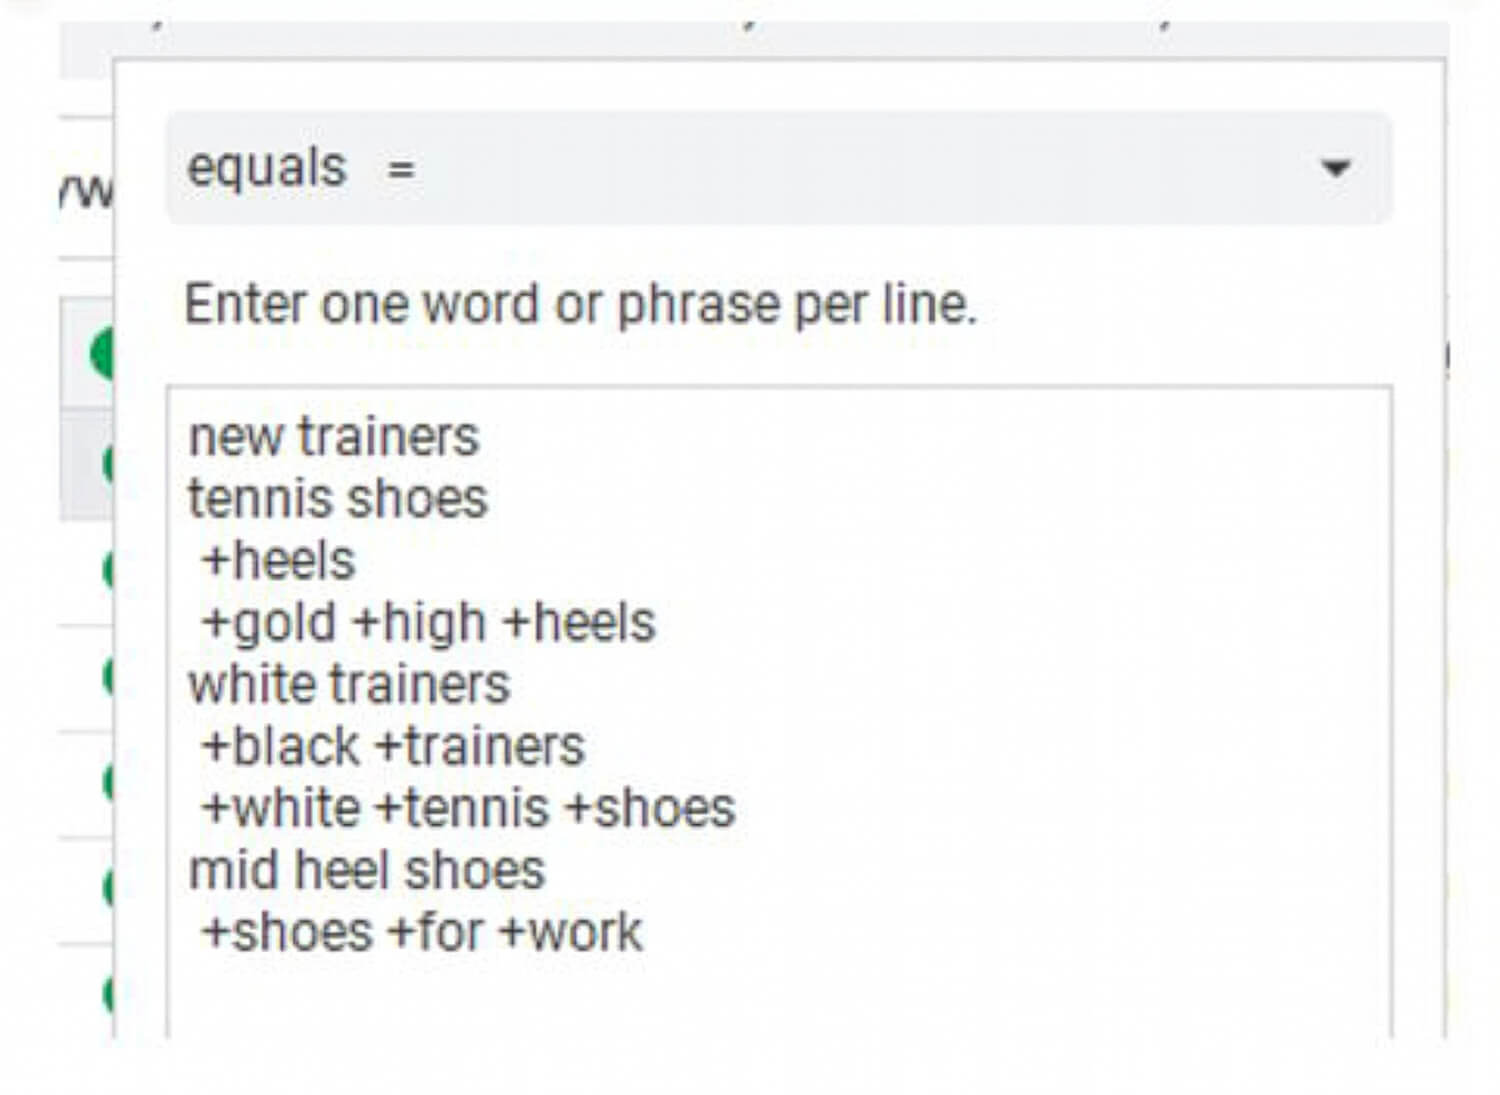Place cursor on the "new trainers" line

click(334, 437)
